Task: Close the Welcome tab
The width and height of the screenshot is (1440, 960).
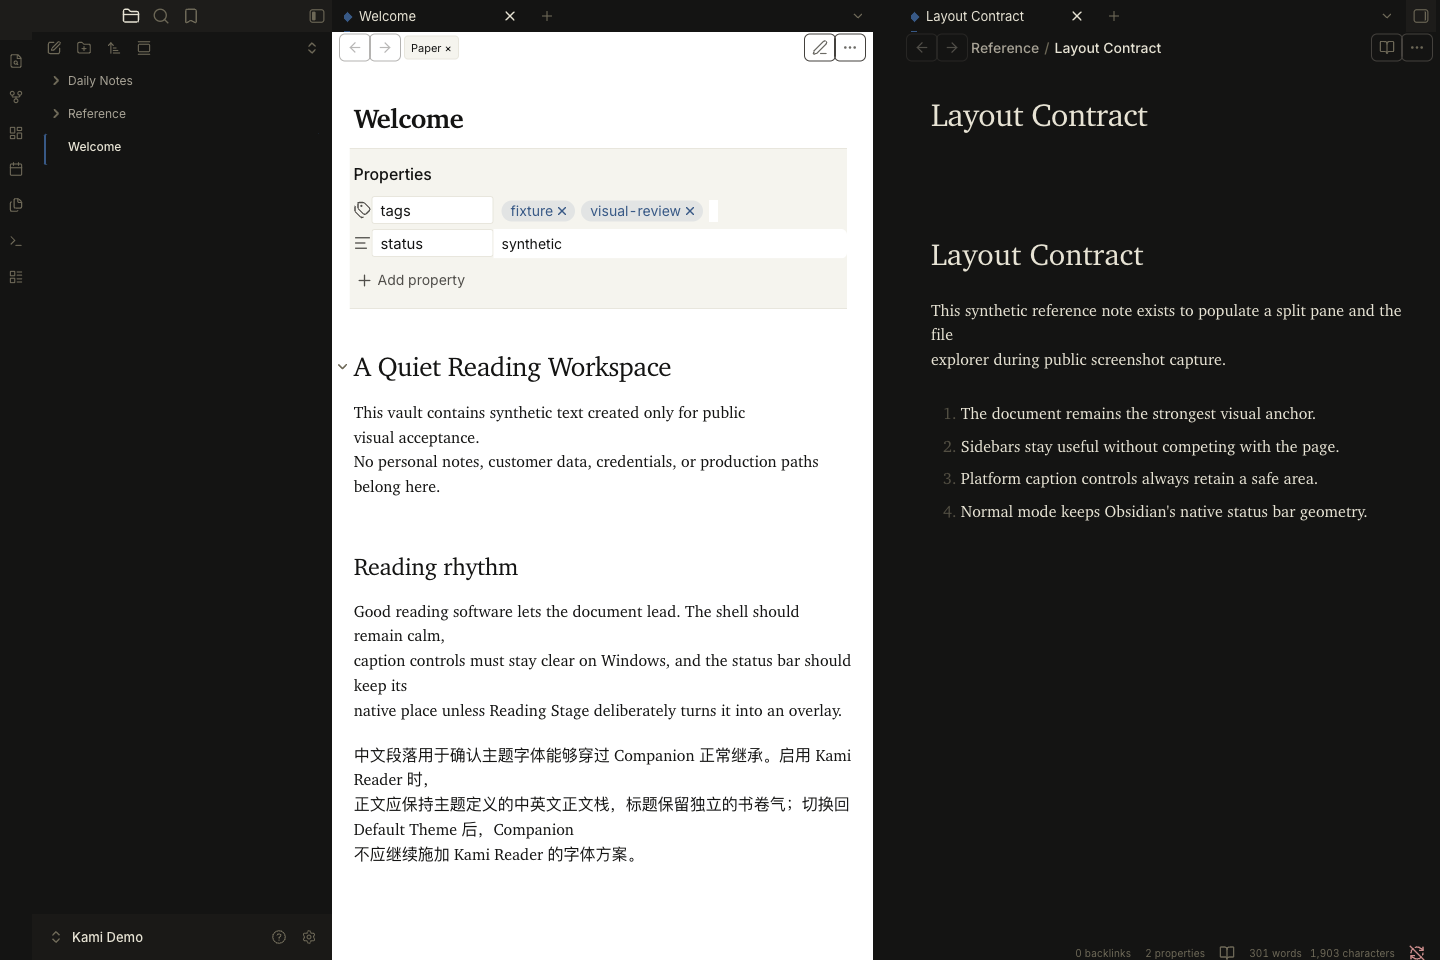Action: pos(510,16)
